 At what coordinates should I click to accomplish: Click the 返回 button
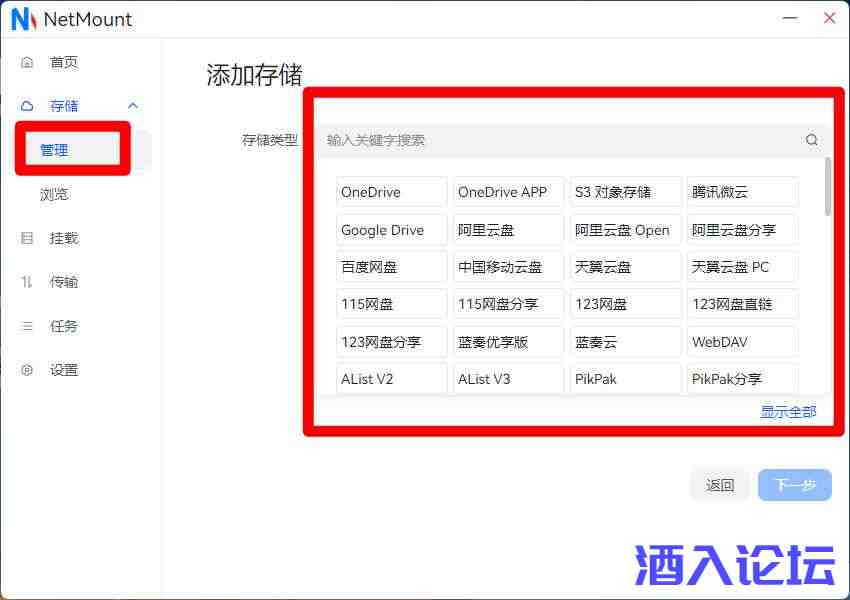point(720,485)
